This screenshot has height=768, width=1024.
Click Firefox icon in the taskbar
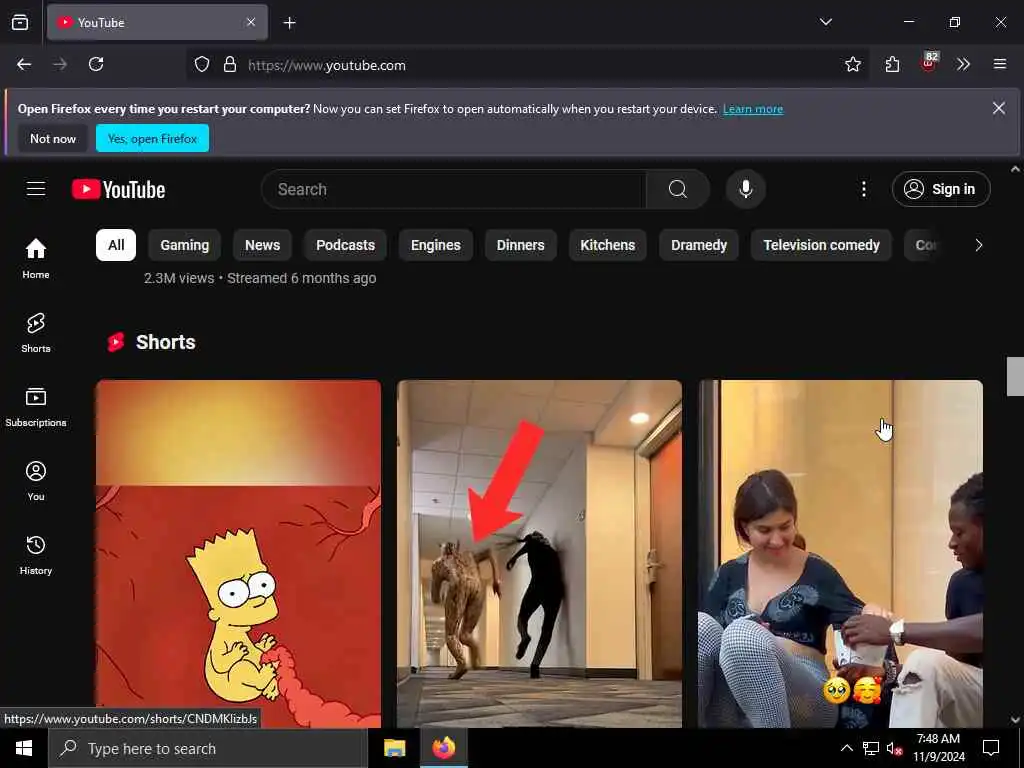(x=443, y=748)
